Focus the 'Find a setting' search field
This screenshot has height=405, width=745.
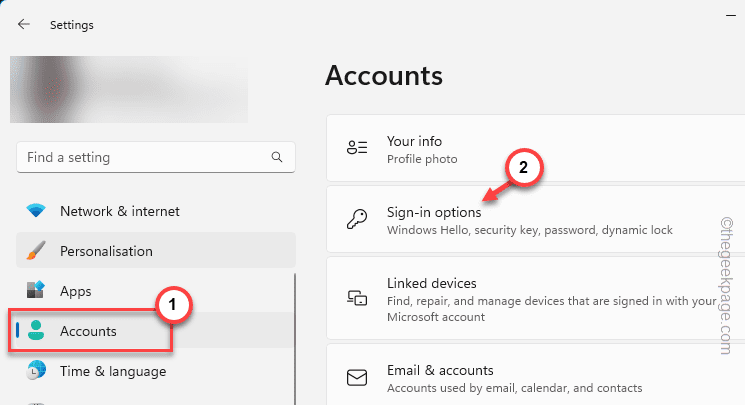point(140,157)
